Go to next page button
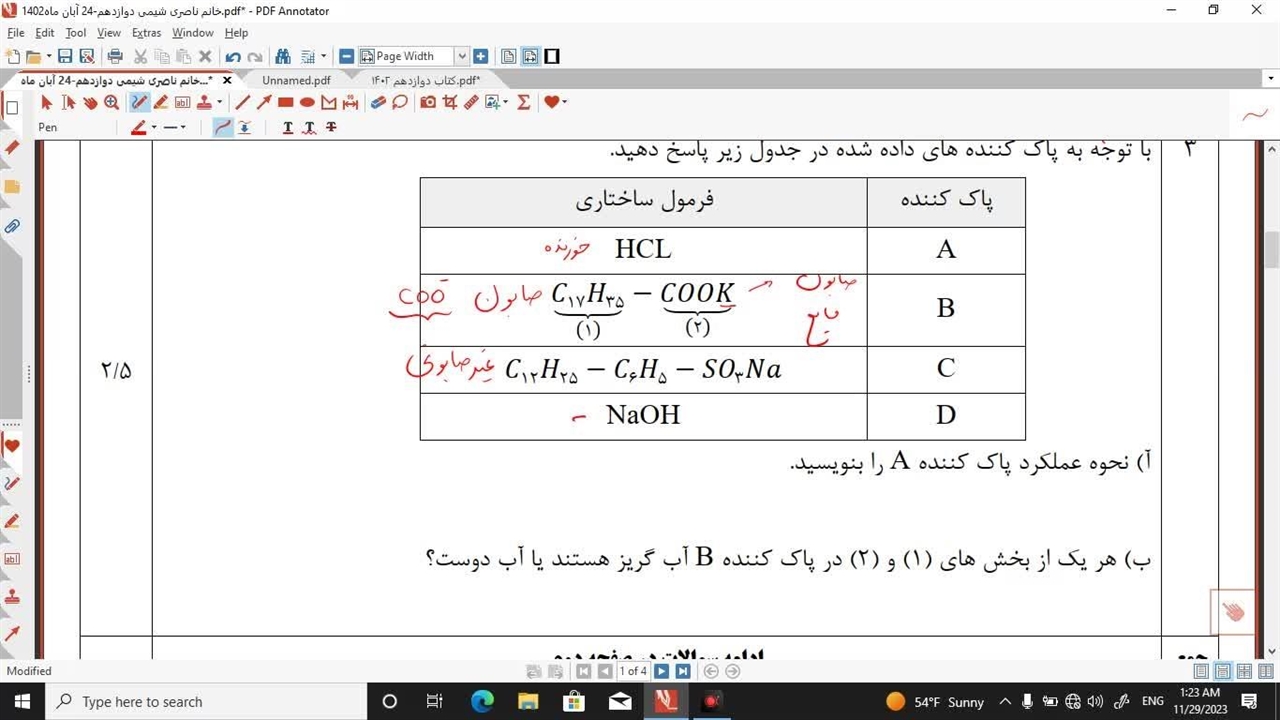This screenshot has height=720, width=1280. coord(662,671)
